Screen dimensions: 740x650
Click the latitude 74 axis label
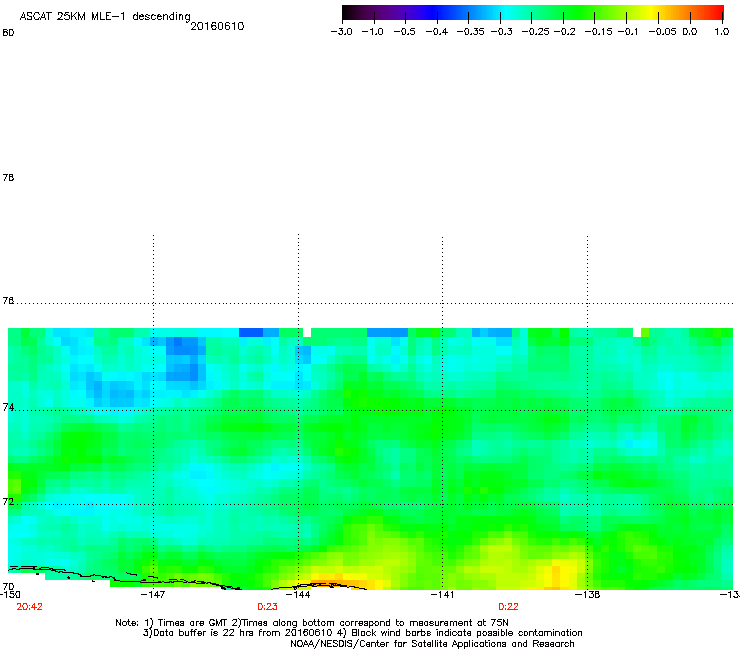(x=8, y=407)
